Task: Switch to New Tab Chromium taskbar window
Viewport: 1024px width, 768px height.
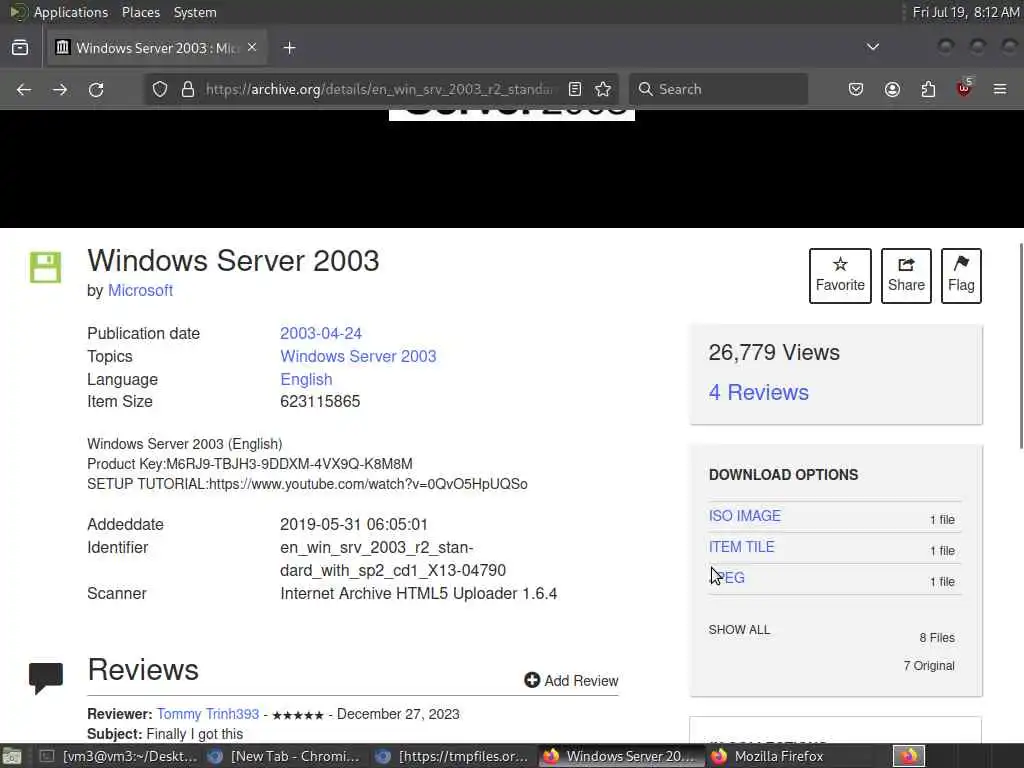Action: pos(283,756)
